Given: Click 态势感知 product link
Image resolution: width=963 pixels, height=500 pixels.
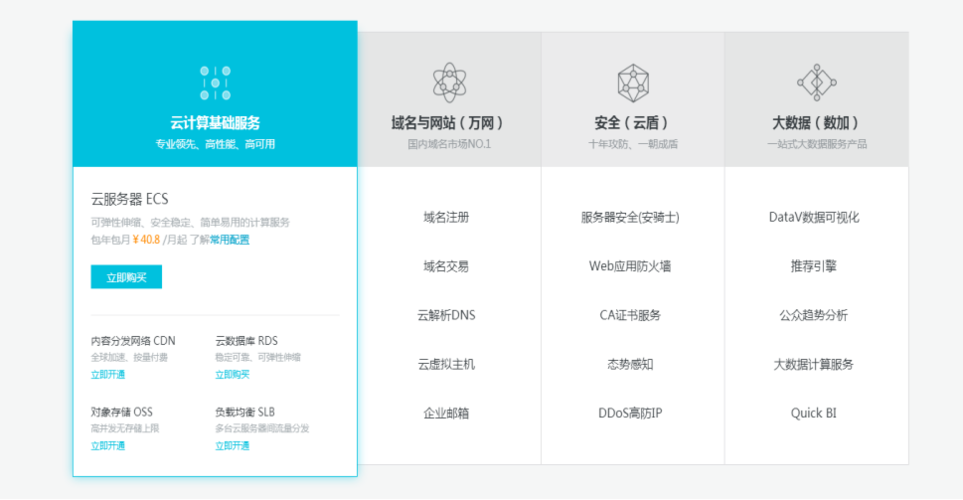Looking at the screenshot, I should click(630, 364).
